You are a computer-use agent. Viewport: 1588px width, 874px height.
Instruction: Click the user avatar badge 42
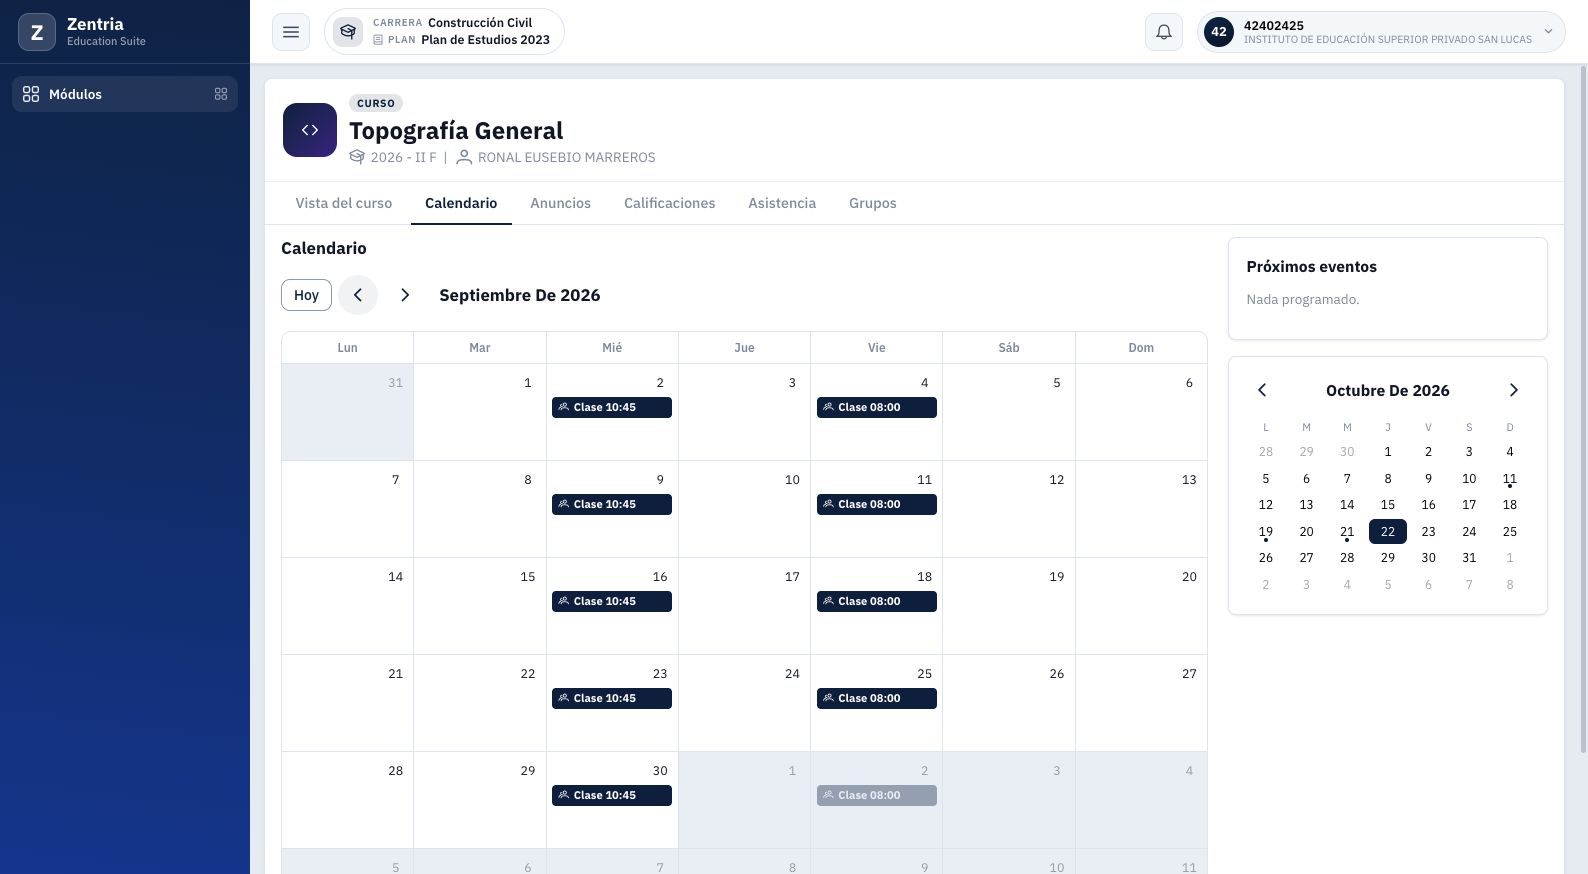tap(1219, 32)
